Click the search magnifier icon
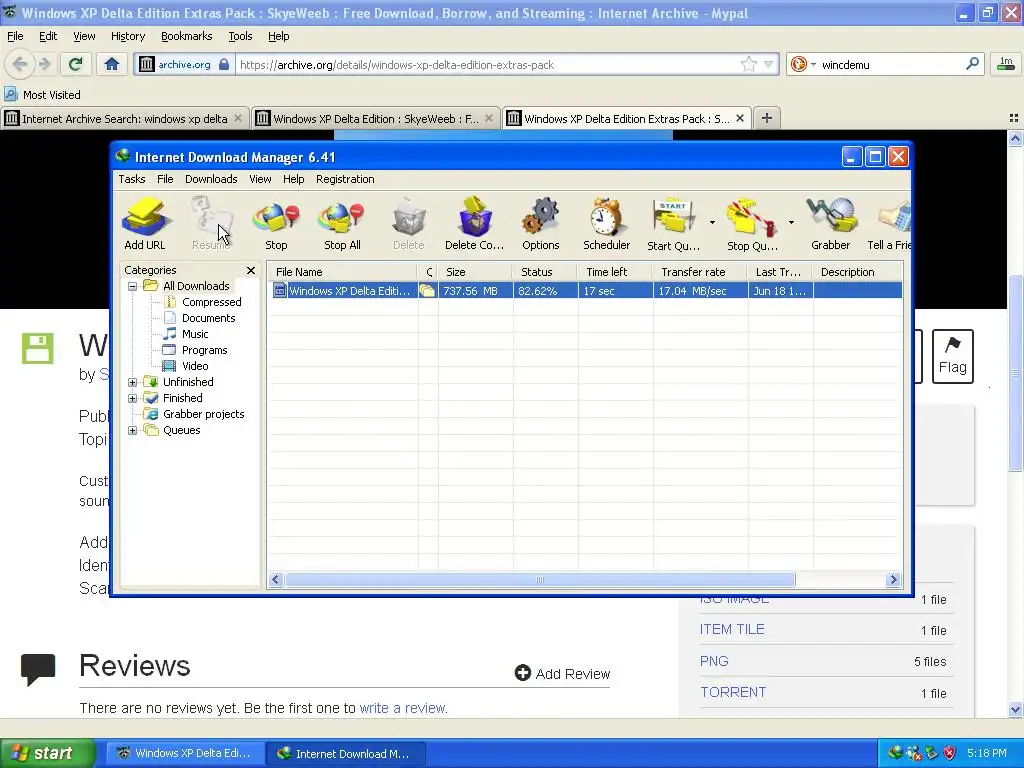 point(972,64)
